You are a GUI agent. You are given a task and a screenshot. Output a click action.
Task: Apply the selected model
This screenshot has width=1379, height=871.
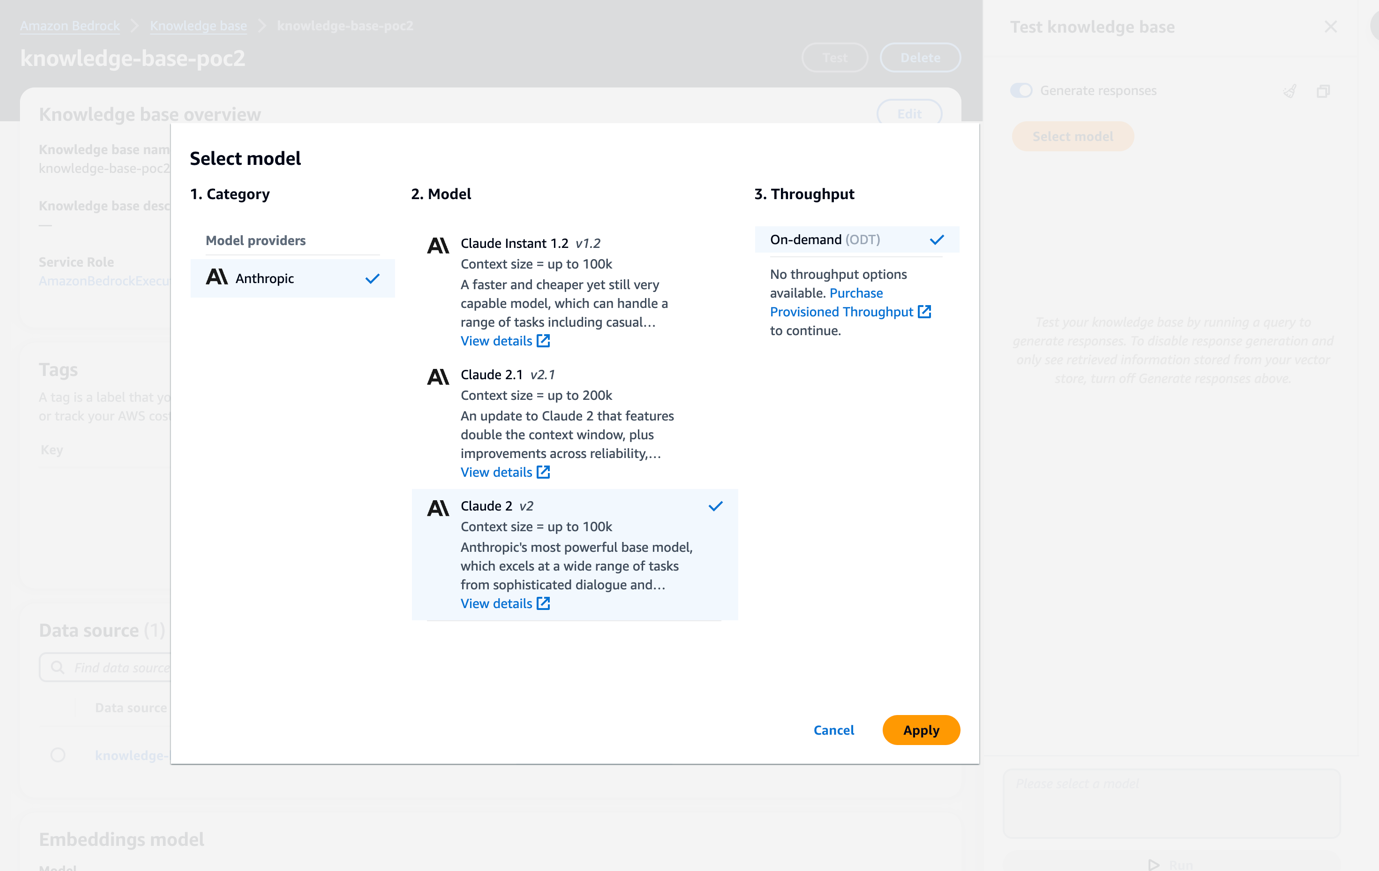[921, 730]
